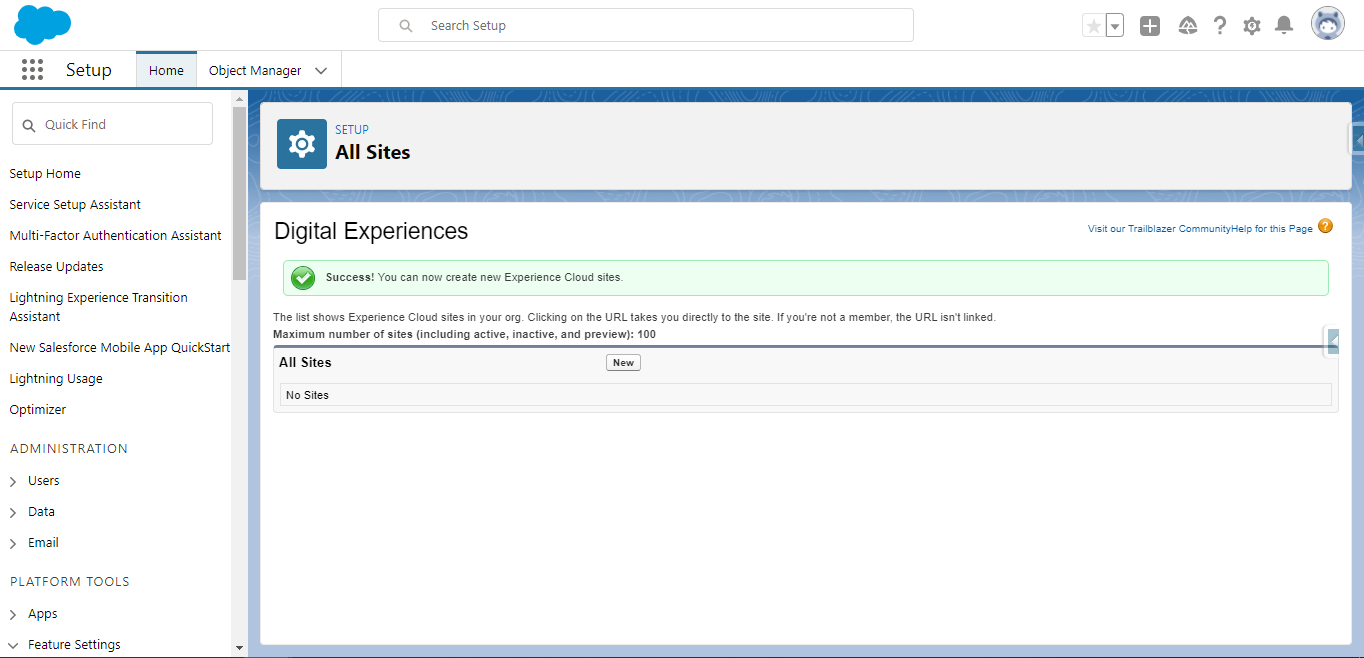Viewport: 1364px width, 658px height.
Task: Open the Notifications bell
Action: pyautogui.click(x=1284, y=26)
